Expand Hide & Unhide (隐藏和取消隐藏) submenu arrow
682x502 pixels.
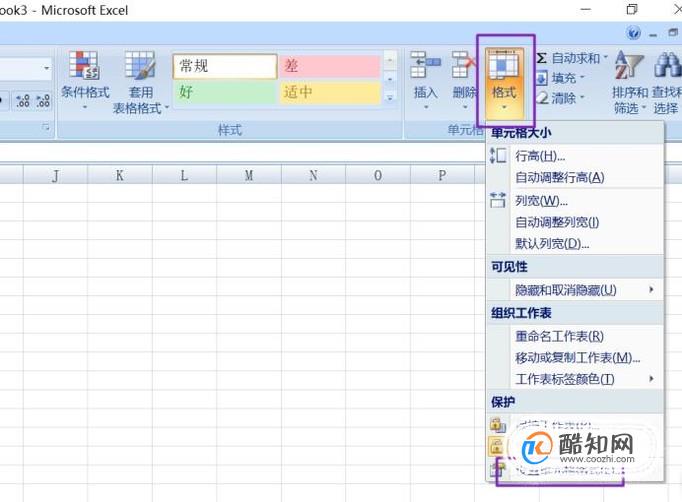pos(651,289)
